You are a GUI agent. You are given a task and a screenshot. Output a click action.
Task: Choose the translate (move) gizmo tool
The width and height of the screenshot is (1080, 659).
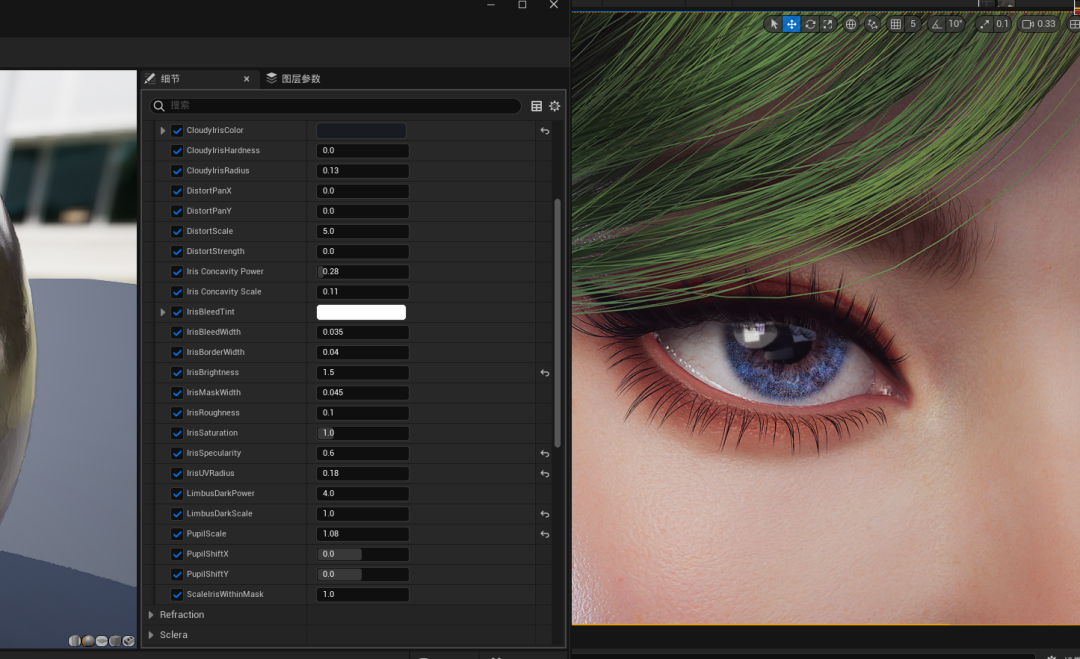[792, 24]
